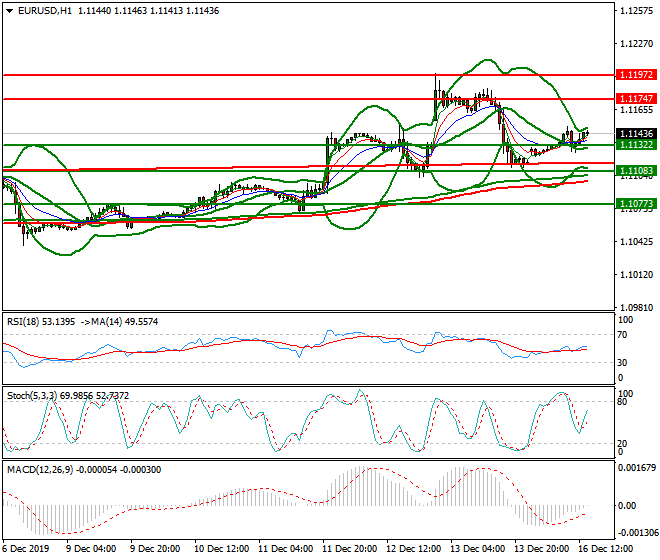The image size is (660, 560).
Task: Click the 9 Dec 04:00 time axis label
Action: coord(91,549)
